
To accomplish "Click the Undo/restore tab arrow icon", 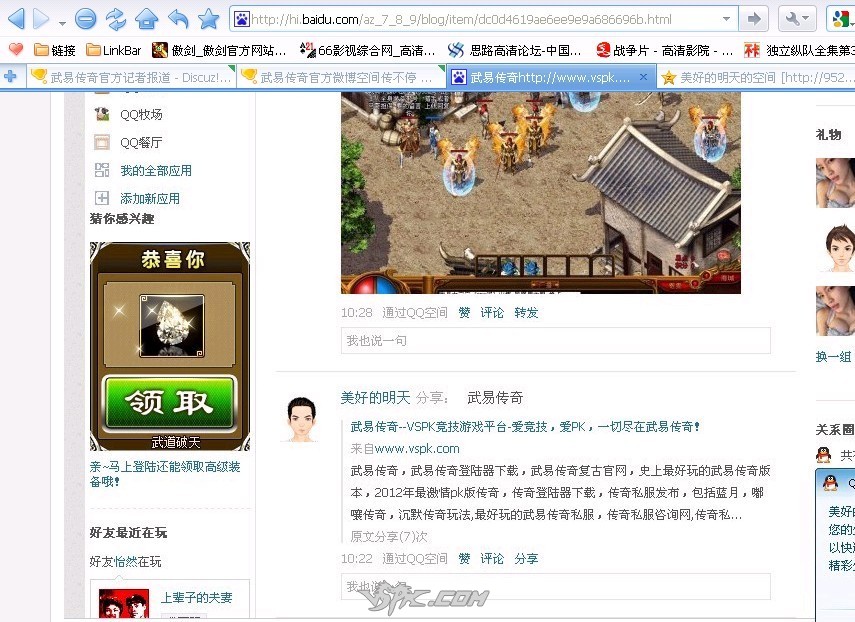I will pos(178,19).
